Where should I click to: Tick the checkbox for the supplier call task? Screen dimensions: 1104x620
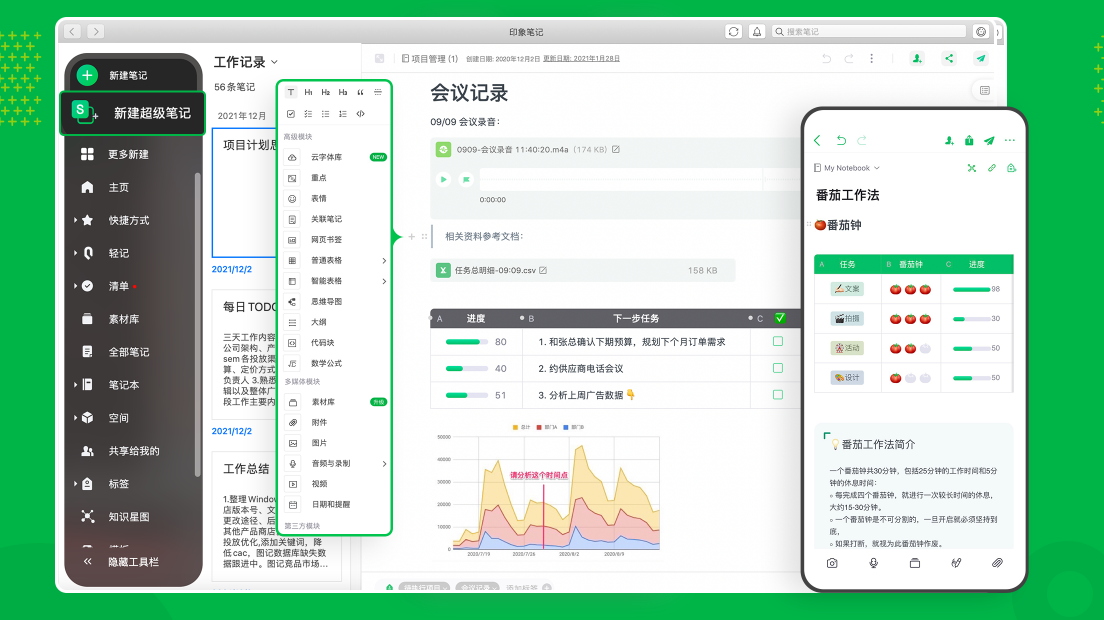778,368
